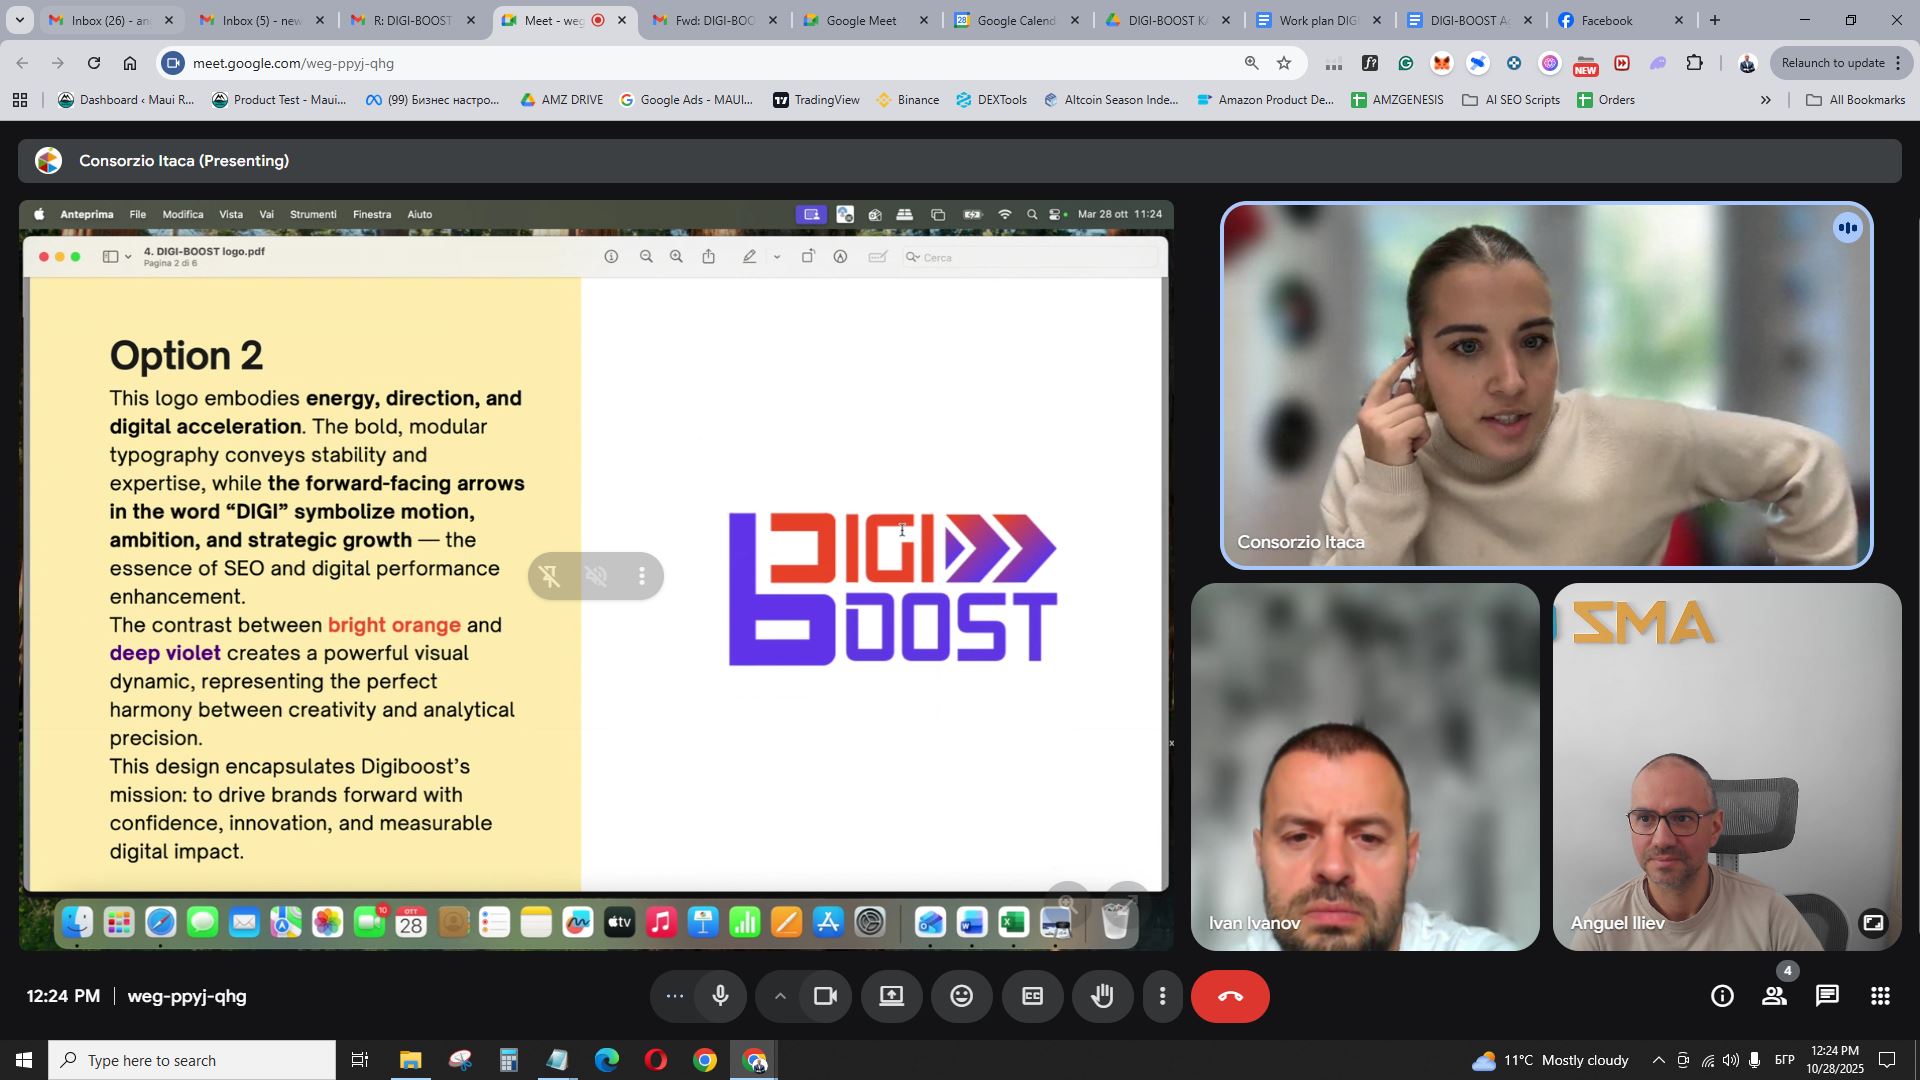Image resolution: width=1920 pixels, height=1080 pixels.
Task: Switch to the Google Calendar tab
Action: click(x=1016, y=20)
